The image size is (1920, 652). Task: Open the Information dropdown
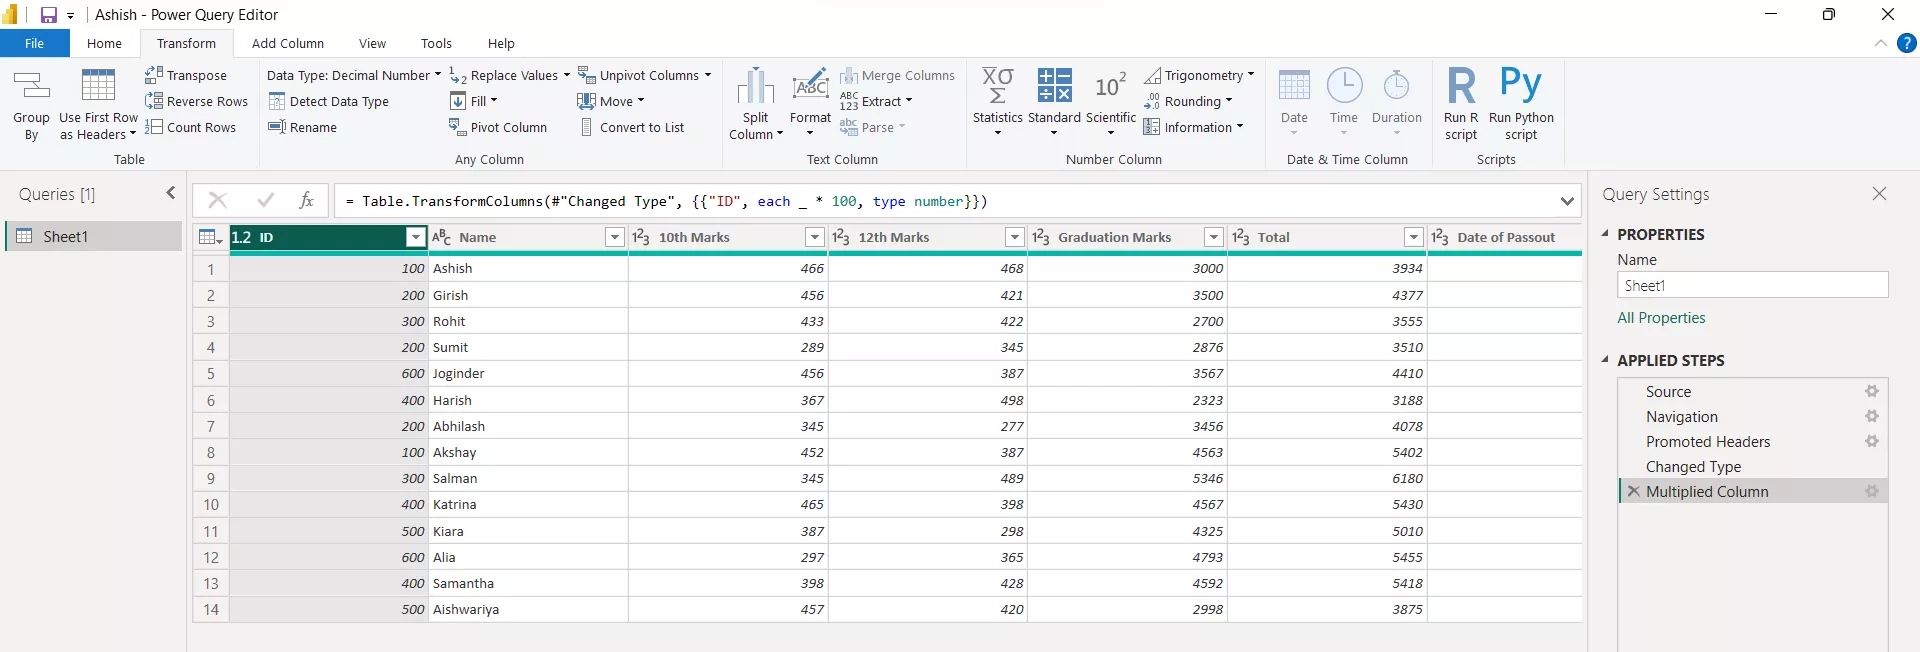1194,127
